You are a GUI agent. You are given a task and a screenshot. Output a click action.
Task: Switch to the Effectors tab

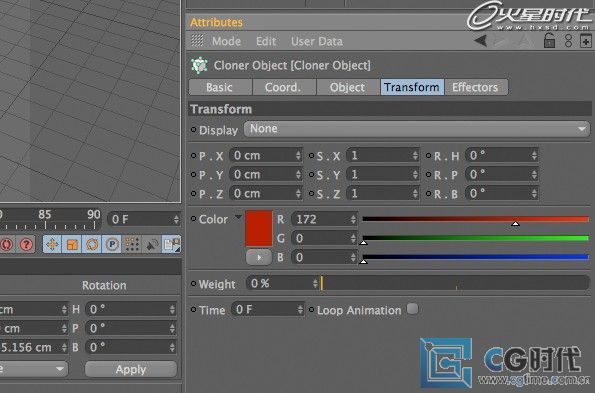click(475, 87)
